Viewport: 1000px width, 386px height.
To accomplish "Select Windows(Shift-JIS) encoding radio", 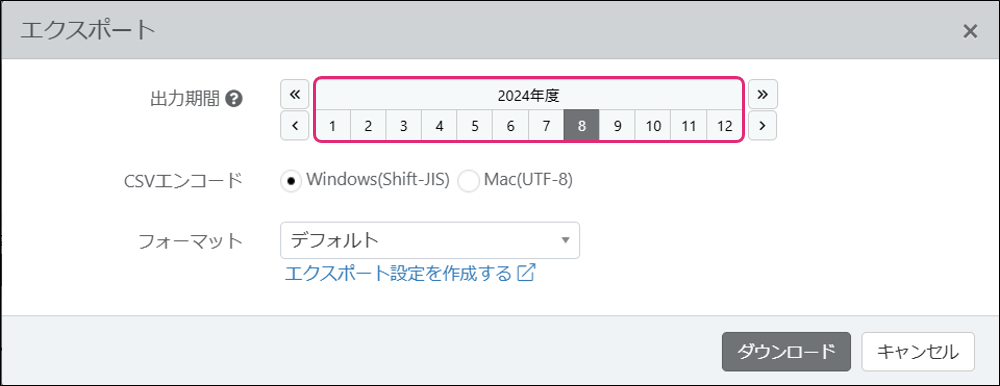I will click(291, 181).
